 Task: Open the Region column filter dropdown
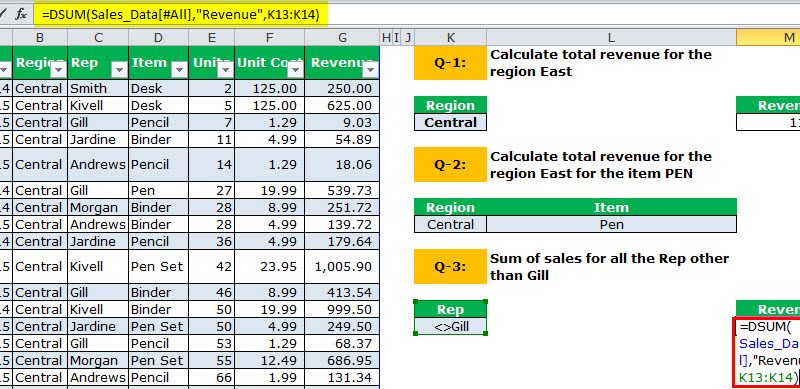59,69
